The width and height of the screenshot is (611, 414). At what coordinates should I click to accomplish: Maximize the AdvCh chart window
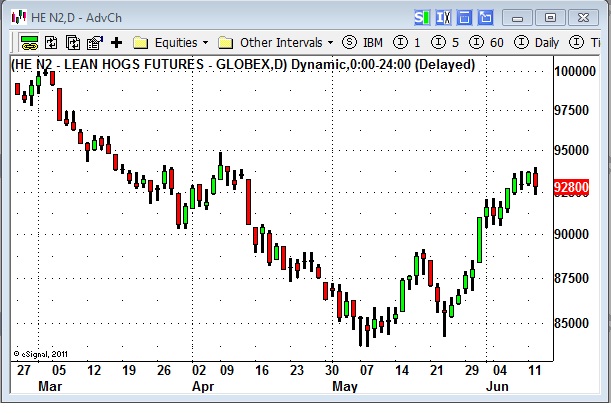pyautogui.click(x=550, y=18)
